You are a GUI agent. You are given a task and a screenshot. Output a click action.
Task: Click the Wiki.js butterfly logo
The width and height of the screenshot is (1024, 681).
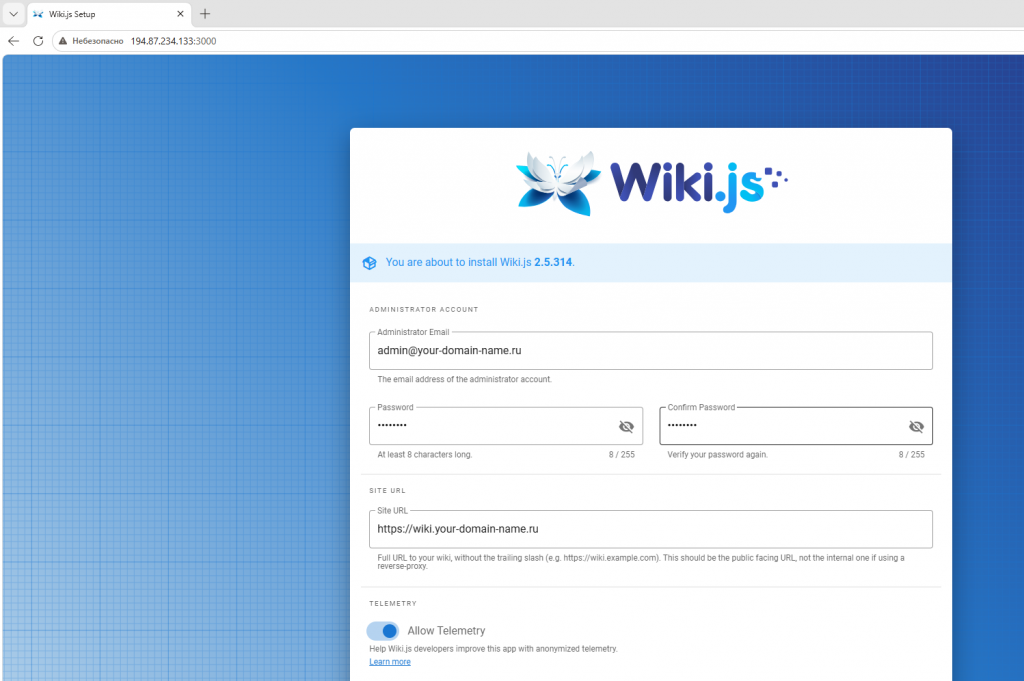[558, 183]
